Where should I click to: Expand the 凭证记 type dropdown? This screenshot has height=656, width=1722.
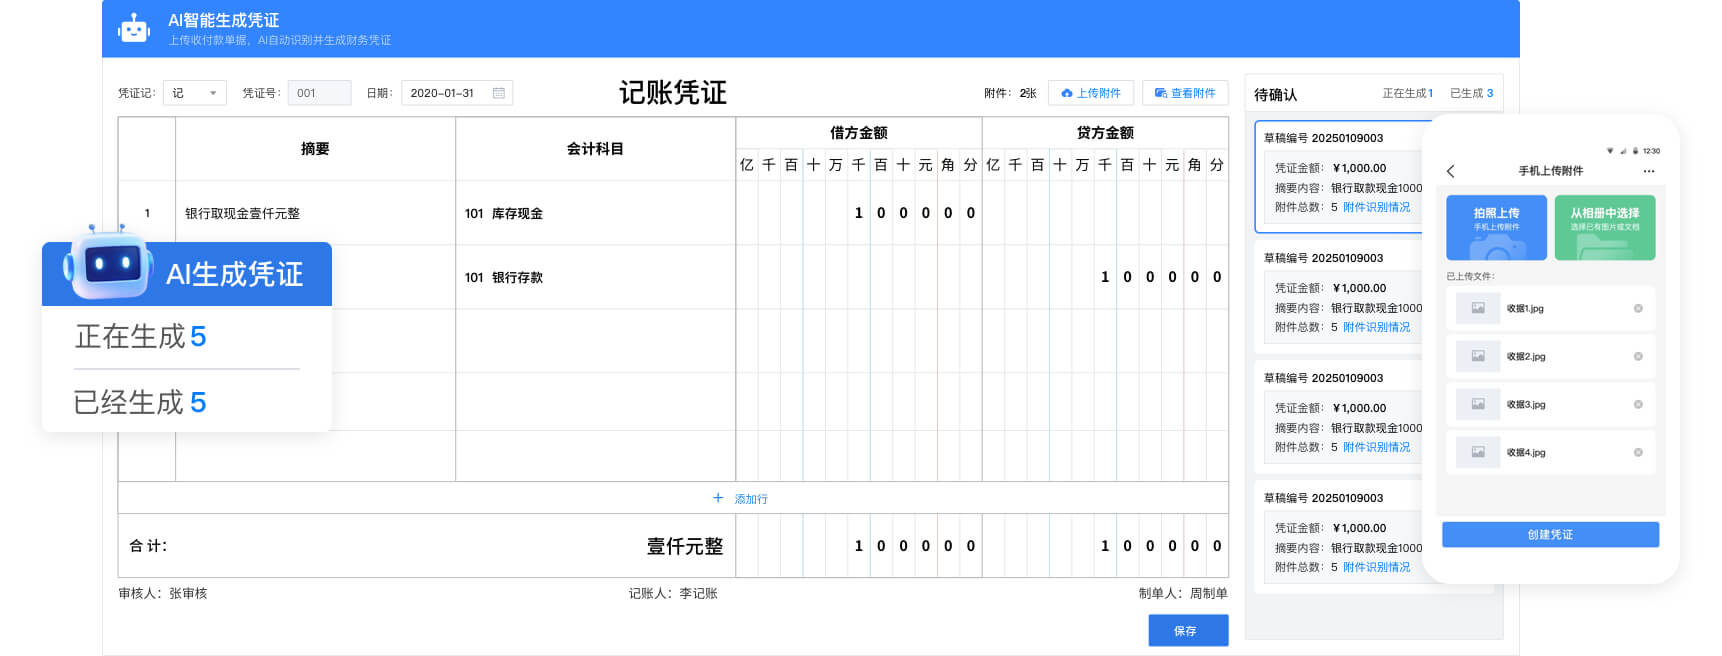[x=195, y=93]
